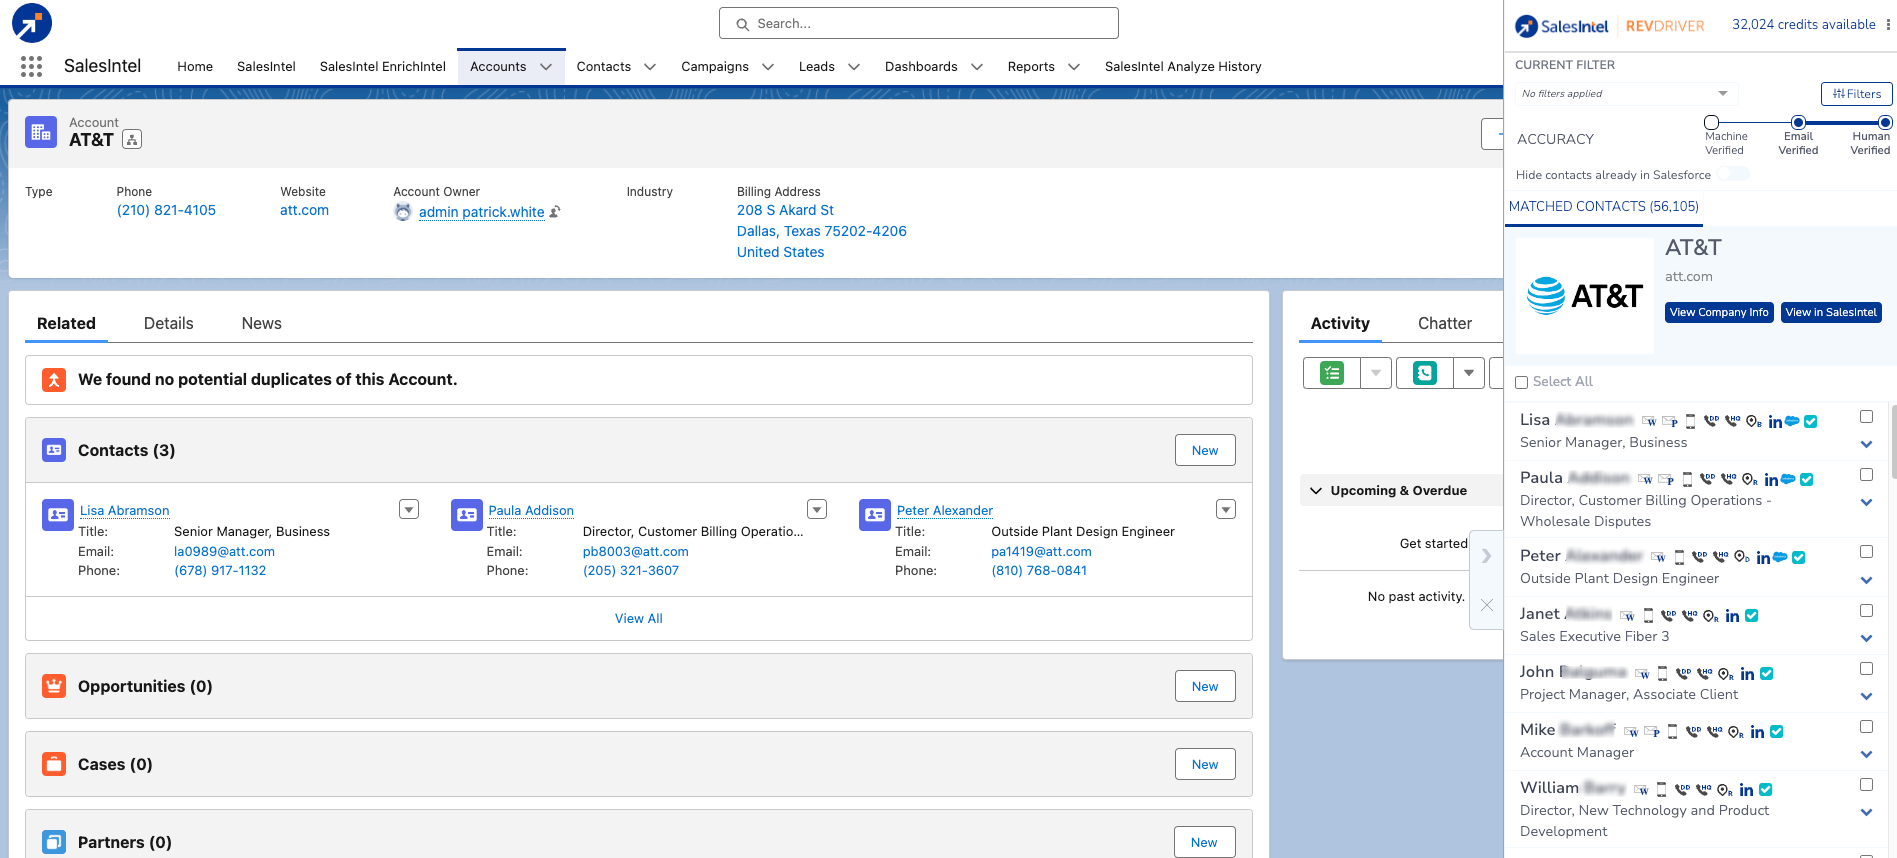Select the checkbox for Lisa in matched contacts

point(1866,417)
